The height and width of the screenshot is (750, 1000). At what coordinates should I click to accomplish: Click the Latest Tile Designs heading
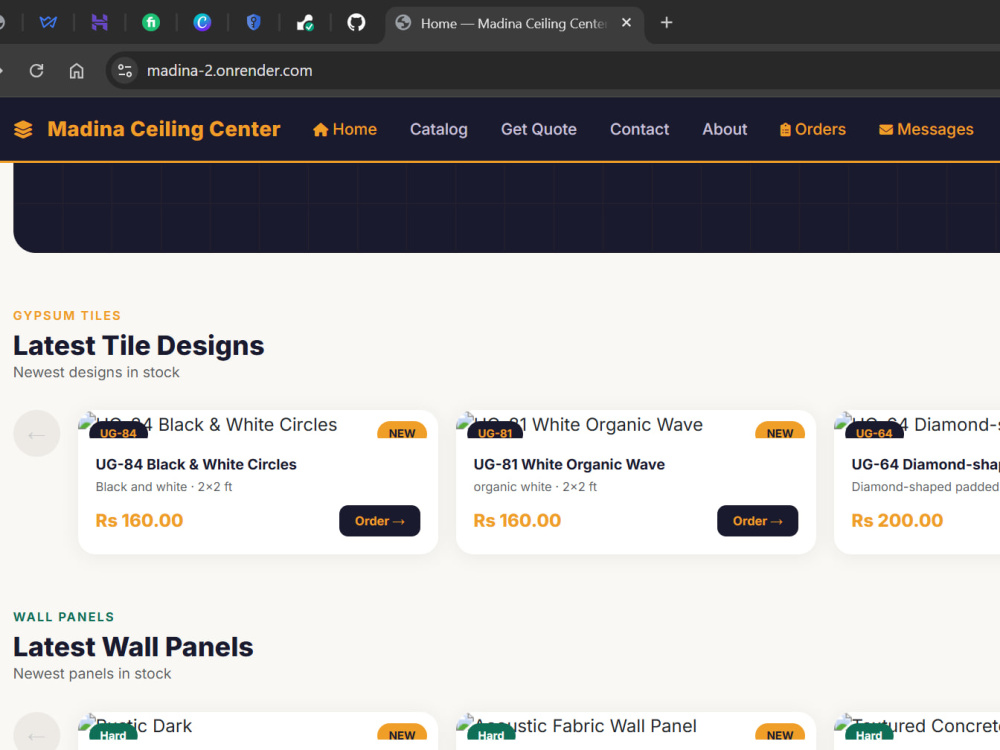(x=138, y=346)
